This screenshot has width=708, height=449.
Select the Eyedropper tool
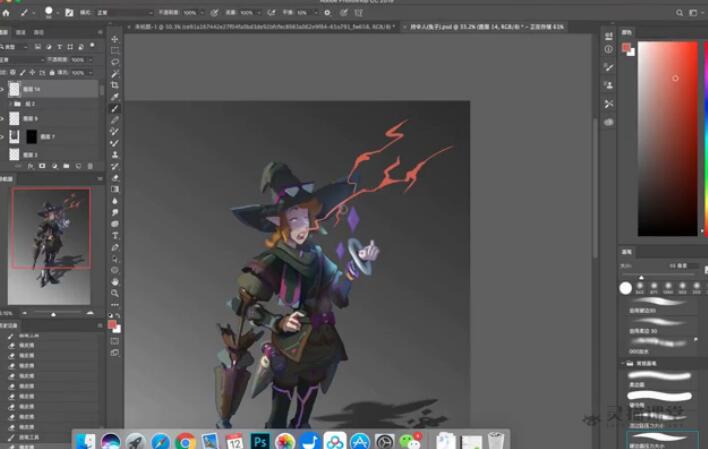coord(115,97)
